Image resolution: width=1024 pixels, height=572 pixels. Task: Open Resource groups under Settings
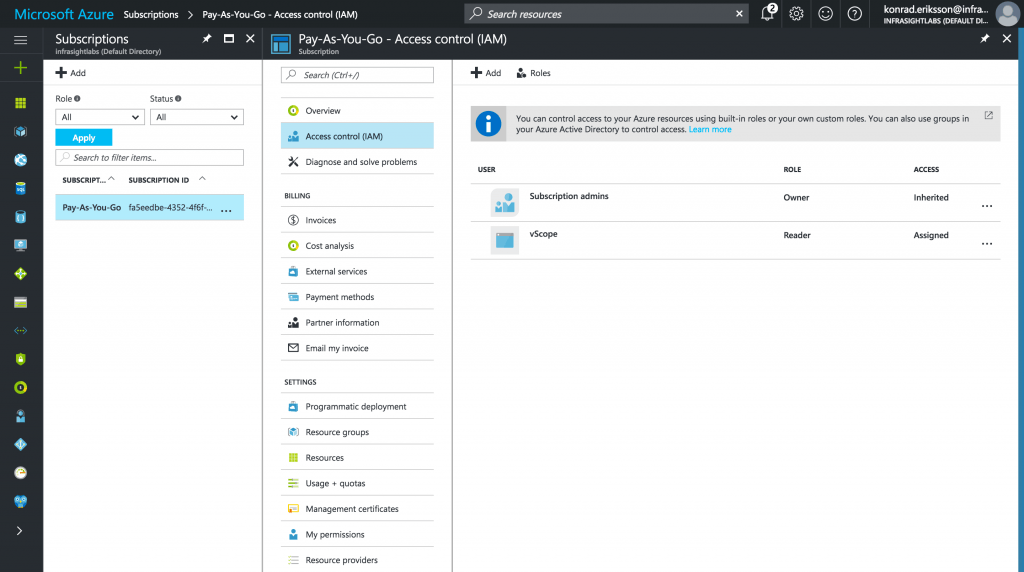(x=357, y=432)
